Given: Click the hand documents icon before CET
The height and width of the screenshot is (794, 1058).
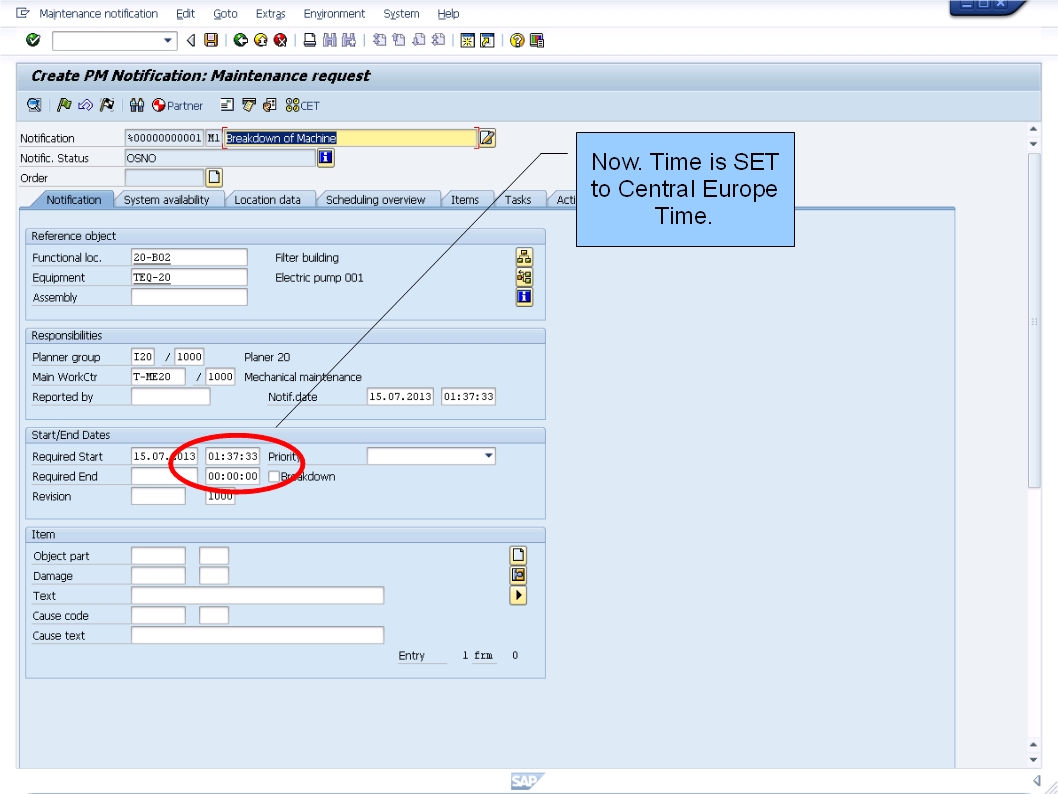Looking at the screenshot, I should (x=269, y=105).
